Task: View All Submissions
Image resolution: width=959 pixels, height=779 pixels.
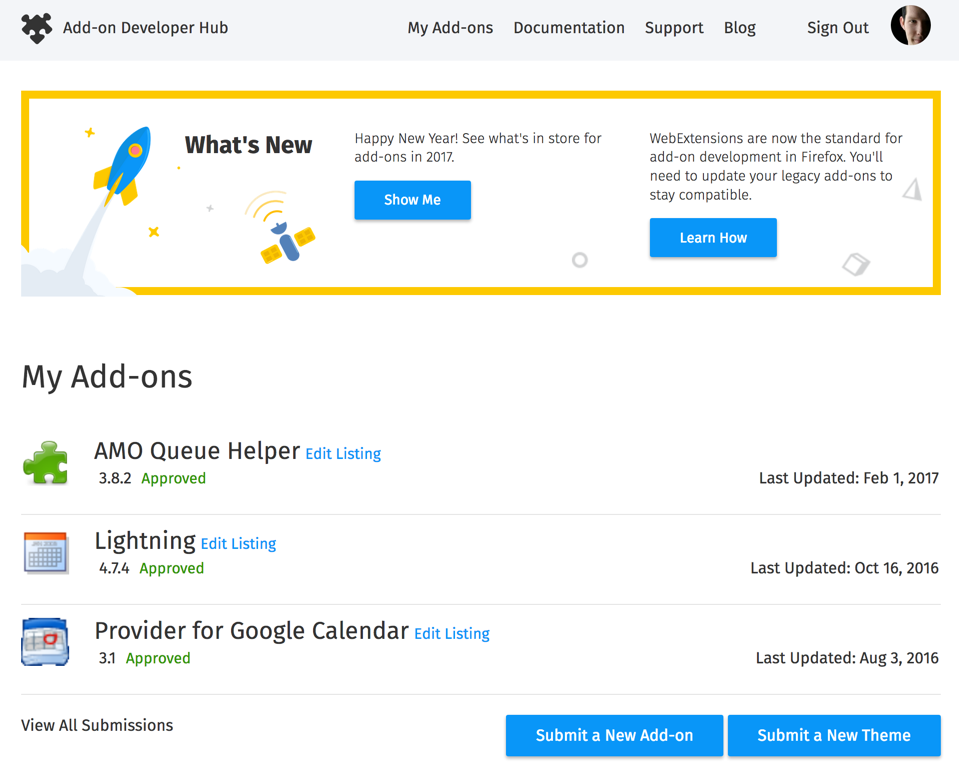Action: pyautogui.click(x=96, y=725)
